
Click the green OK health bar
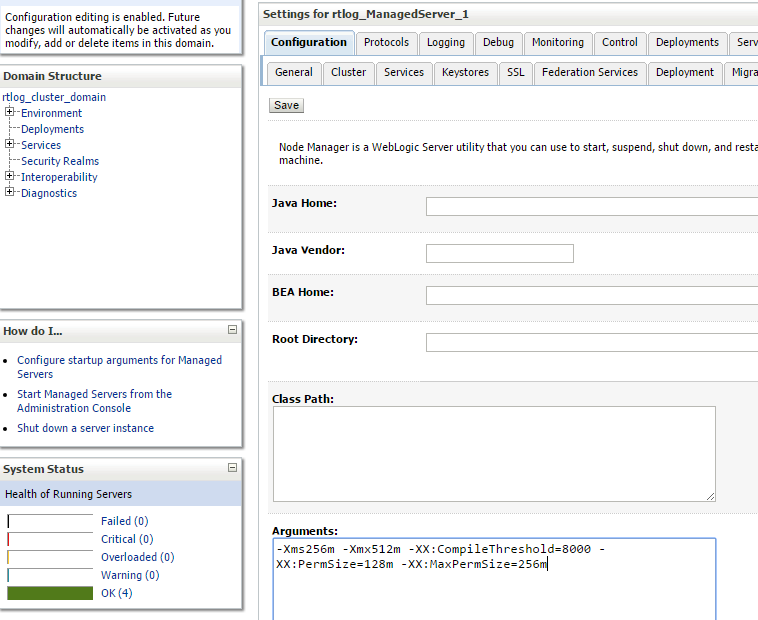tap(50, 593)
